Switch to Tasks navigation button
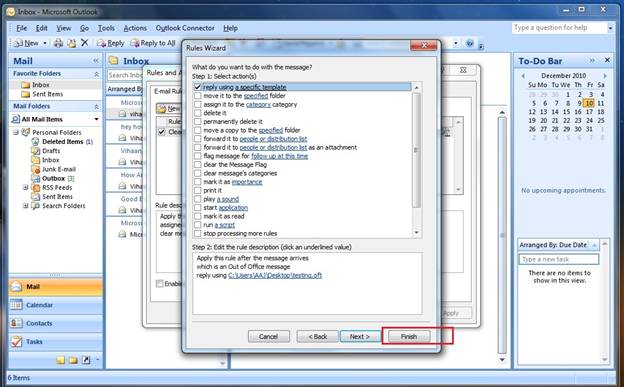 [55, 342]
